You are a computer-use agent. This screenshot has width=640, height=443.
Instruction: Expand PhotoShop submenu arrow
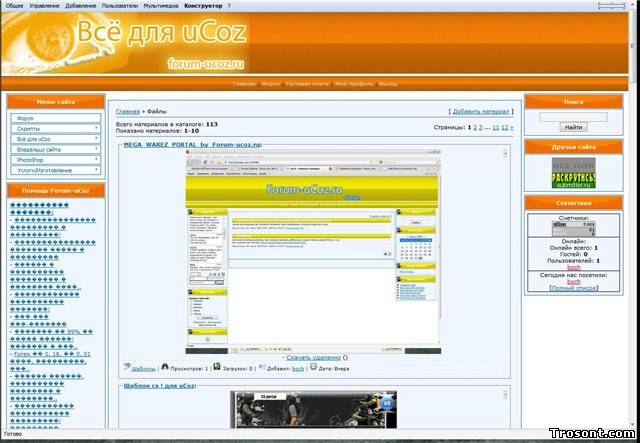[x=96, y=160]
